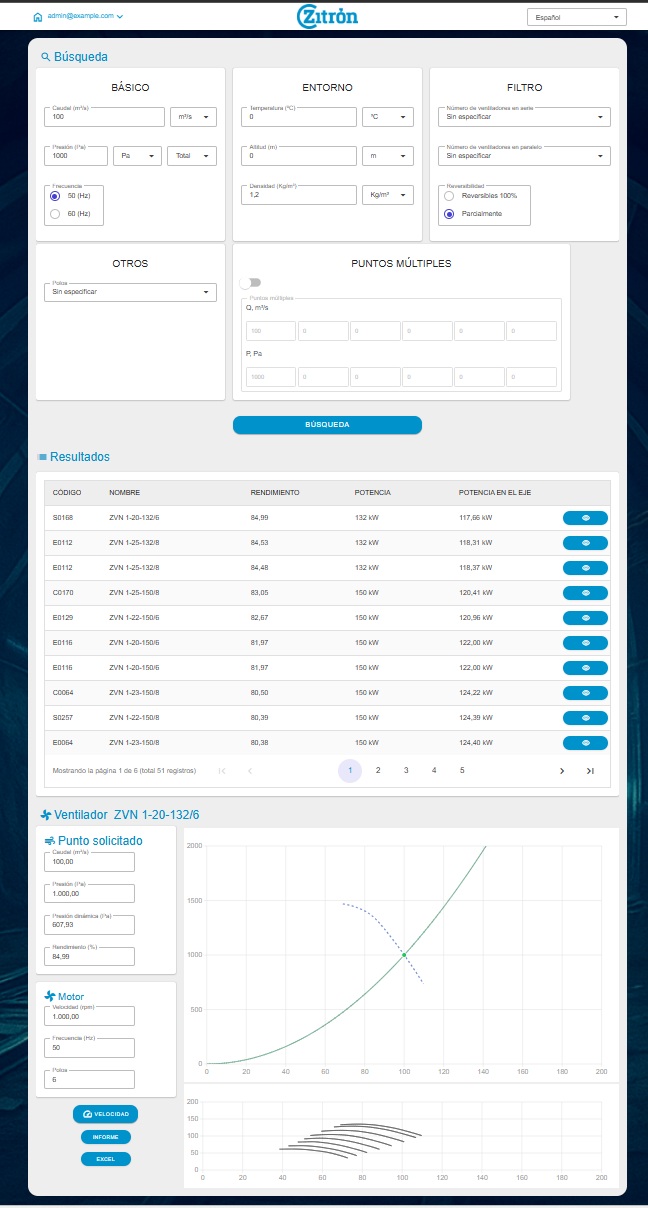Click the Velocidad (rpm) field in Motor

point(89,1016)
